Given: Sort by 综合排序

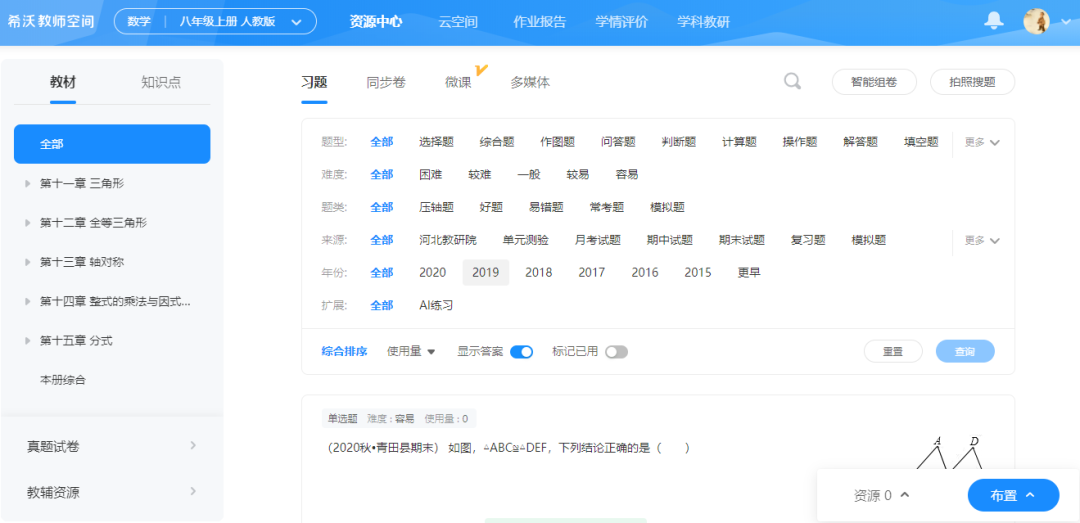Looking at the screenshot, I should (344, 351).
